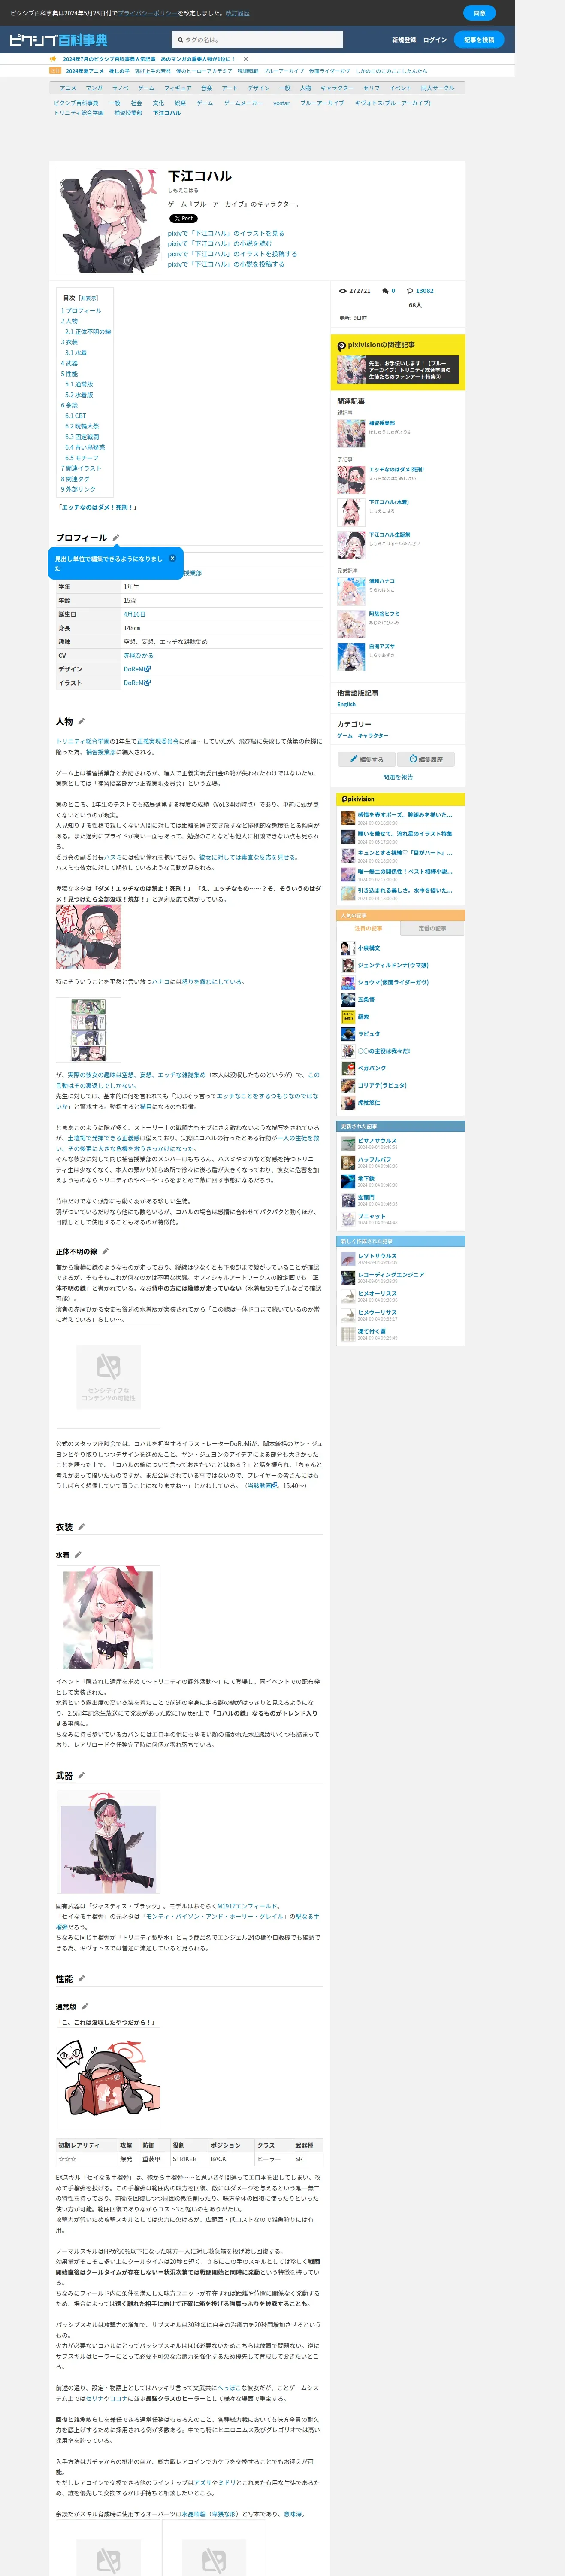This screenshot has width=565, height=2576.
Task: Click the external link icon beside DoReMi in デザイン row
Action: tap(148, 669)
